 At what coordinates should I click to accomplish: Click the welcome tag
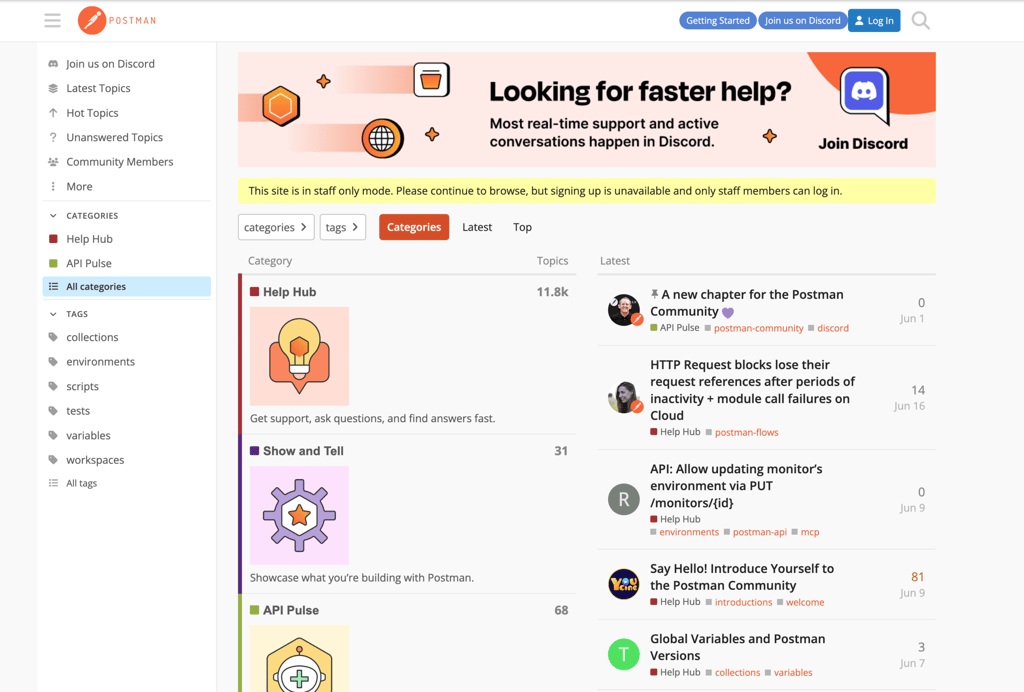point(805,603)
